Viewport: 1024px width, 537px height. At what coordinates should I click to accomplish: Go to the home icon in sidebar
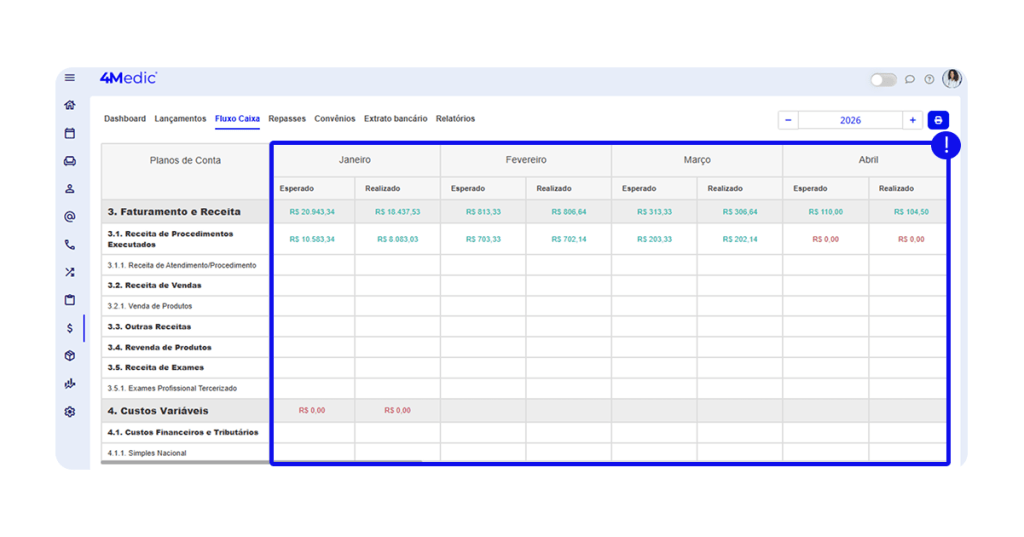tap(70, 105)
